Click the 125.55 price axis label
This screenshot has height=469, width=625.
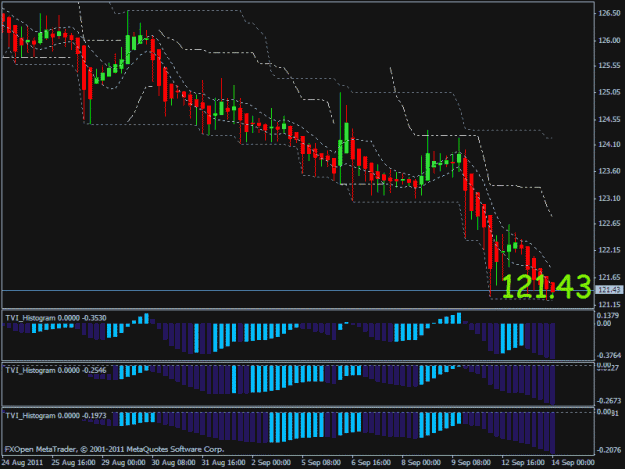click(x=609, y=66)
